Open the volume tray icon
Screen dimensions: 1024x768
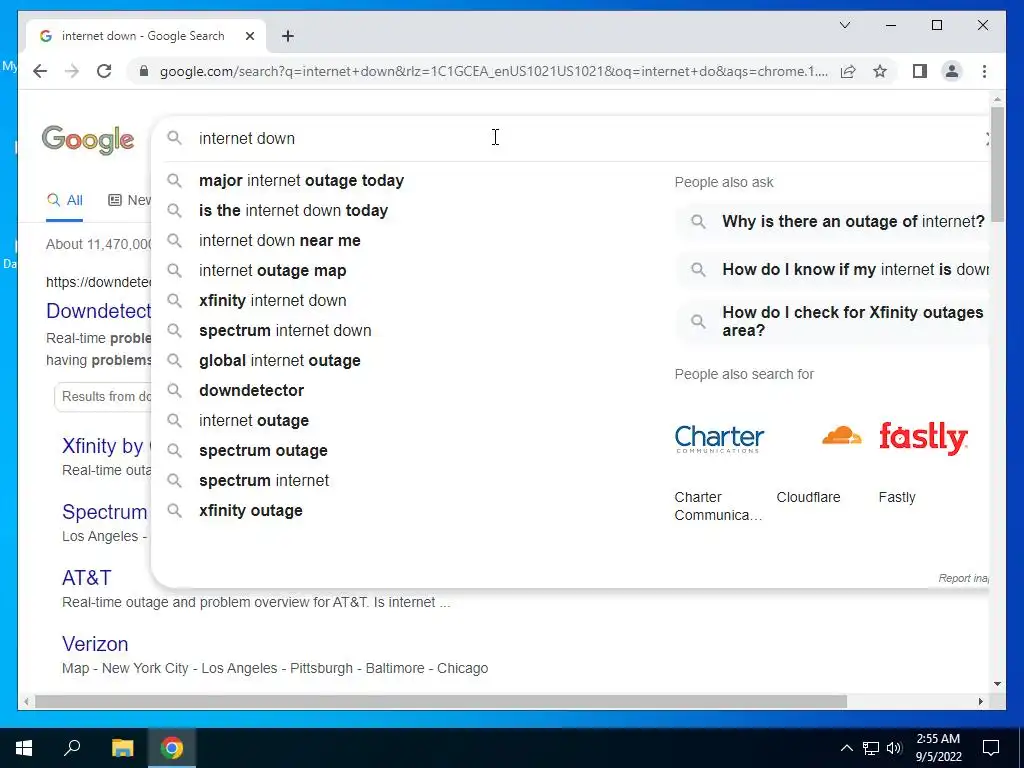click(x=894, y=748)
